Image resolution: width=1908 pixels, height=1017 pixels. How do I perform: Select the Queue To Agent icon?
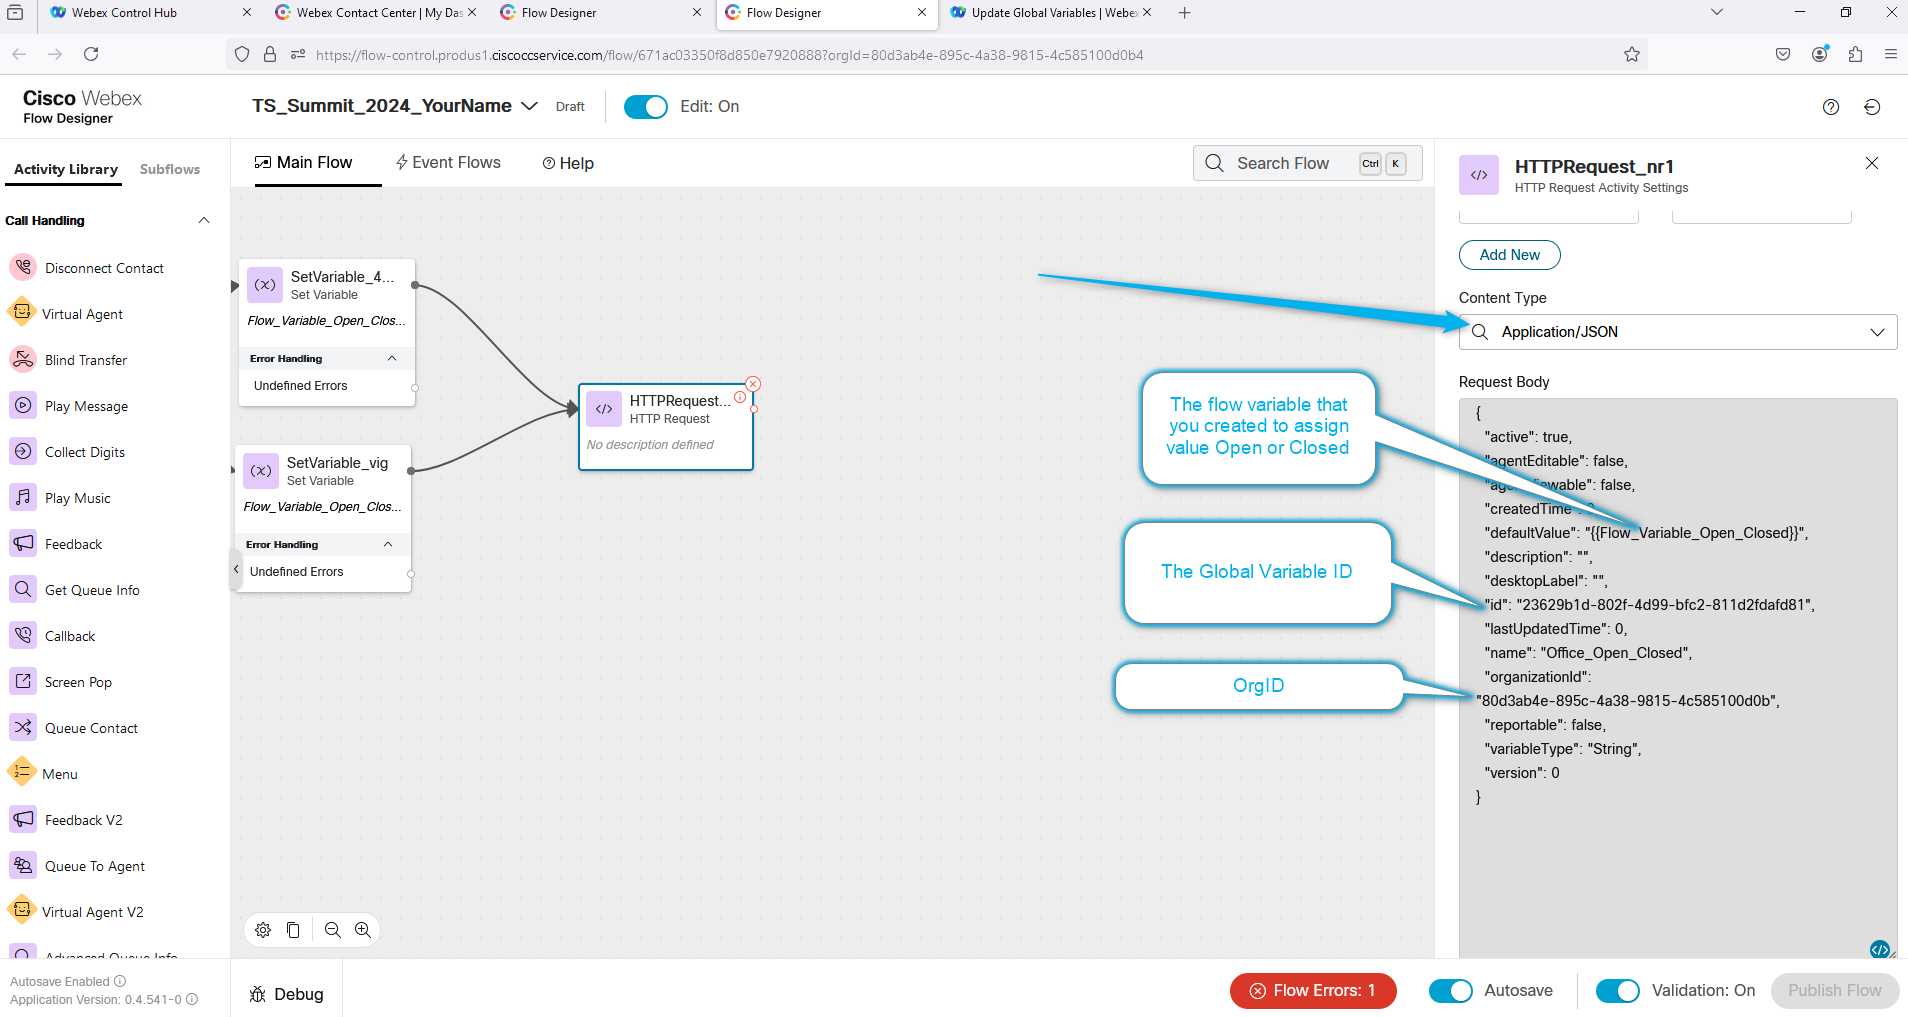[x=23, y=866]
